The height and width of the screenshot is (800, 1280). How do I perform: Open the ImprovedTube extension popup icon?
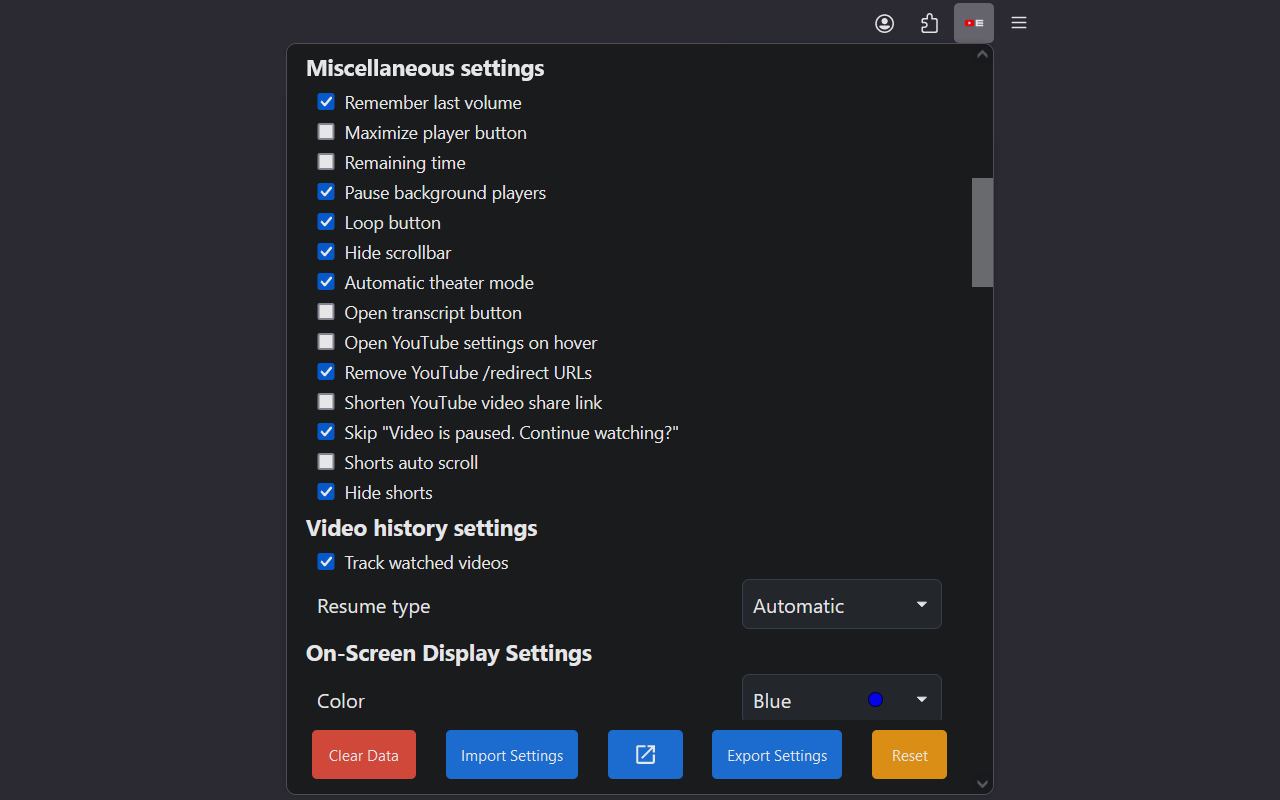973,22
